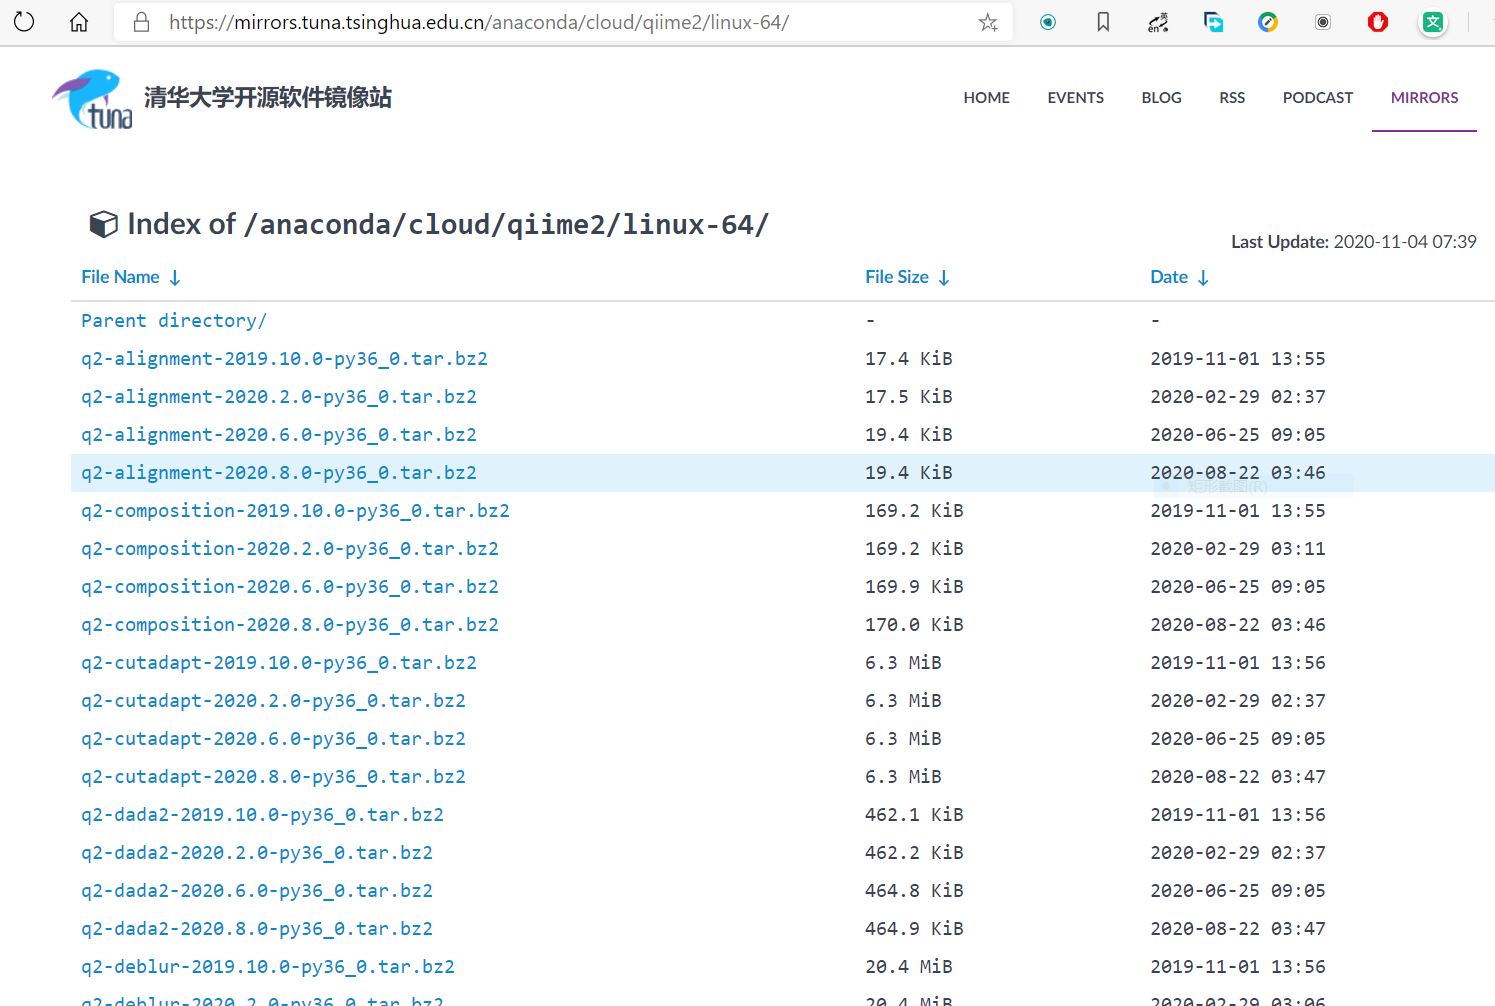The image size is (1495, 1006).
Task: Click the browser reload icon
Action: (22, 21)
